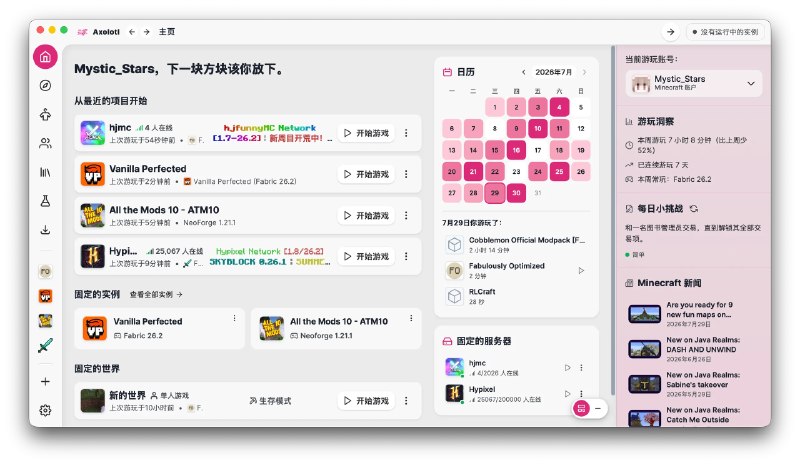
Task: Open Settings gear in sidebar
Action: pyautogui.click(x=45, y=410)
